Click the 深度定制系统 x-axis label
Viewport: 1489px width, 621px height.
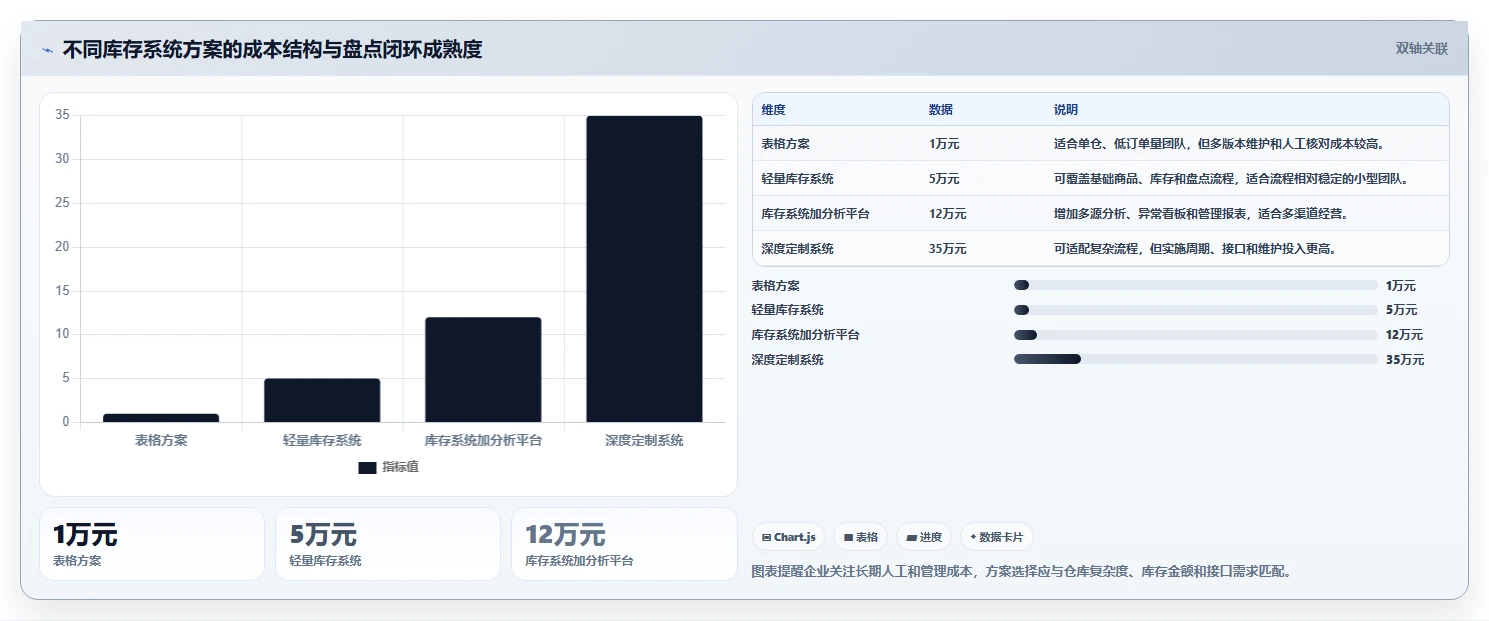(x=644, y=440)
